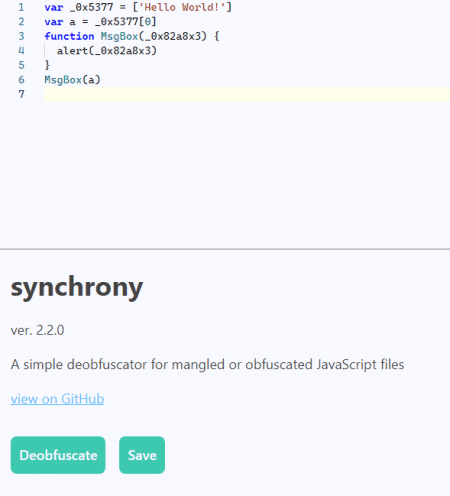450x496 pixels.
Task: Place cursor on empty line 7 in editor
Action: coord(247,94)
